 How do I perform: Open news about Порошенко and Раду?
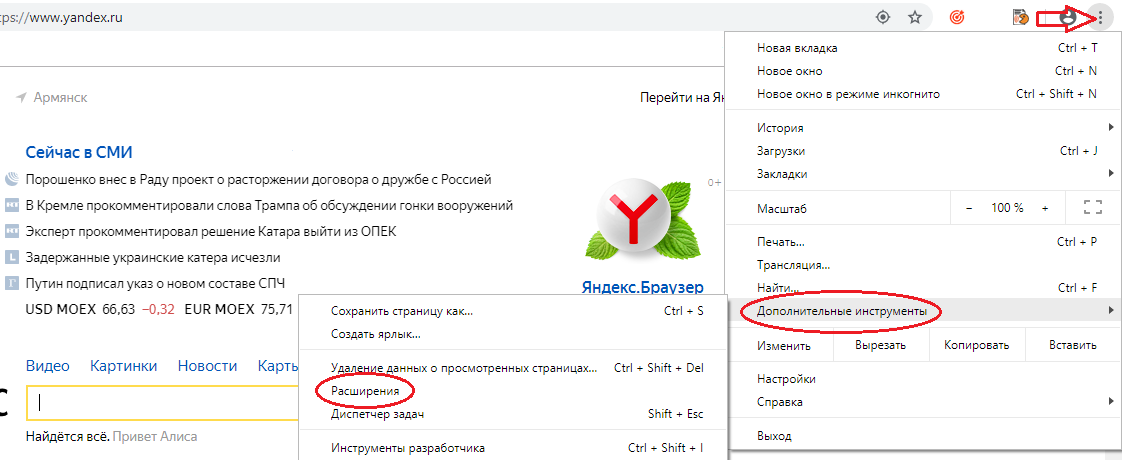(x=259, y=179)
